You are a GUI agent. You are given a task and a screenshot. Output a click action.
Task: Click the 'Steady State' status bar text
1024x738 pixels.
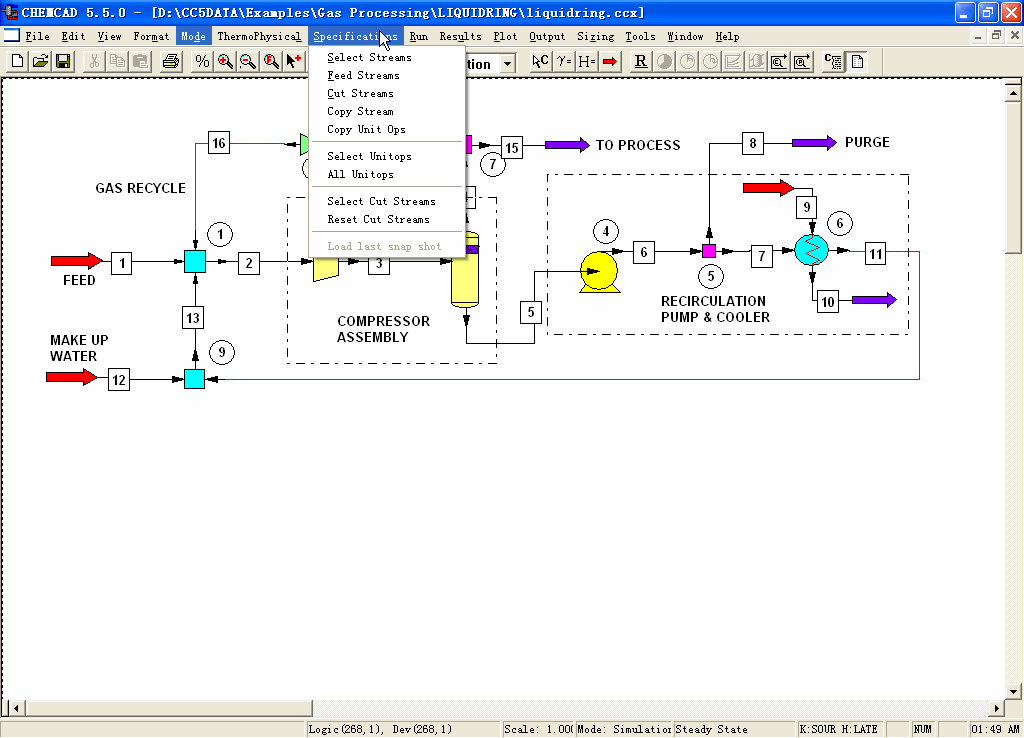coord(711,729)
